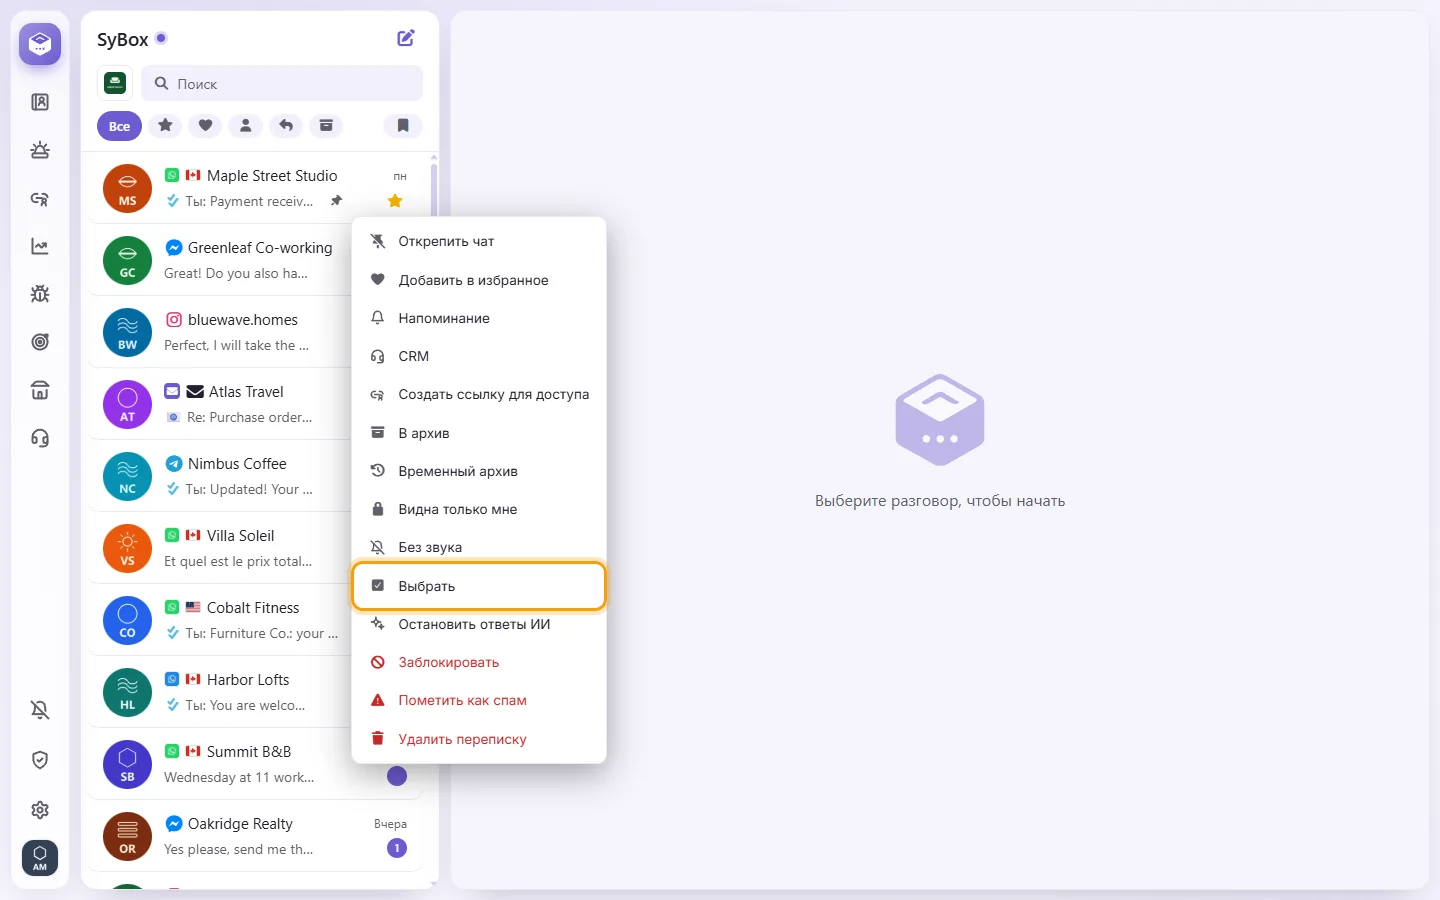This screenshot has height=900, width=1440.
Task: Toggle the bookmark filter button
Action: click(403, 125)
